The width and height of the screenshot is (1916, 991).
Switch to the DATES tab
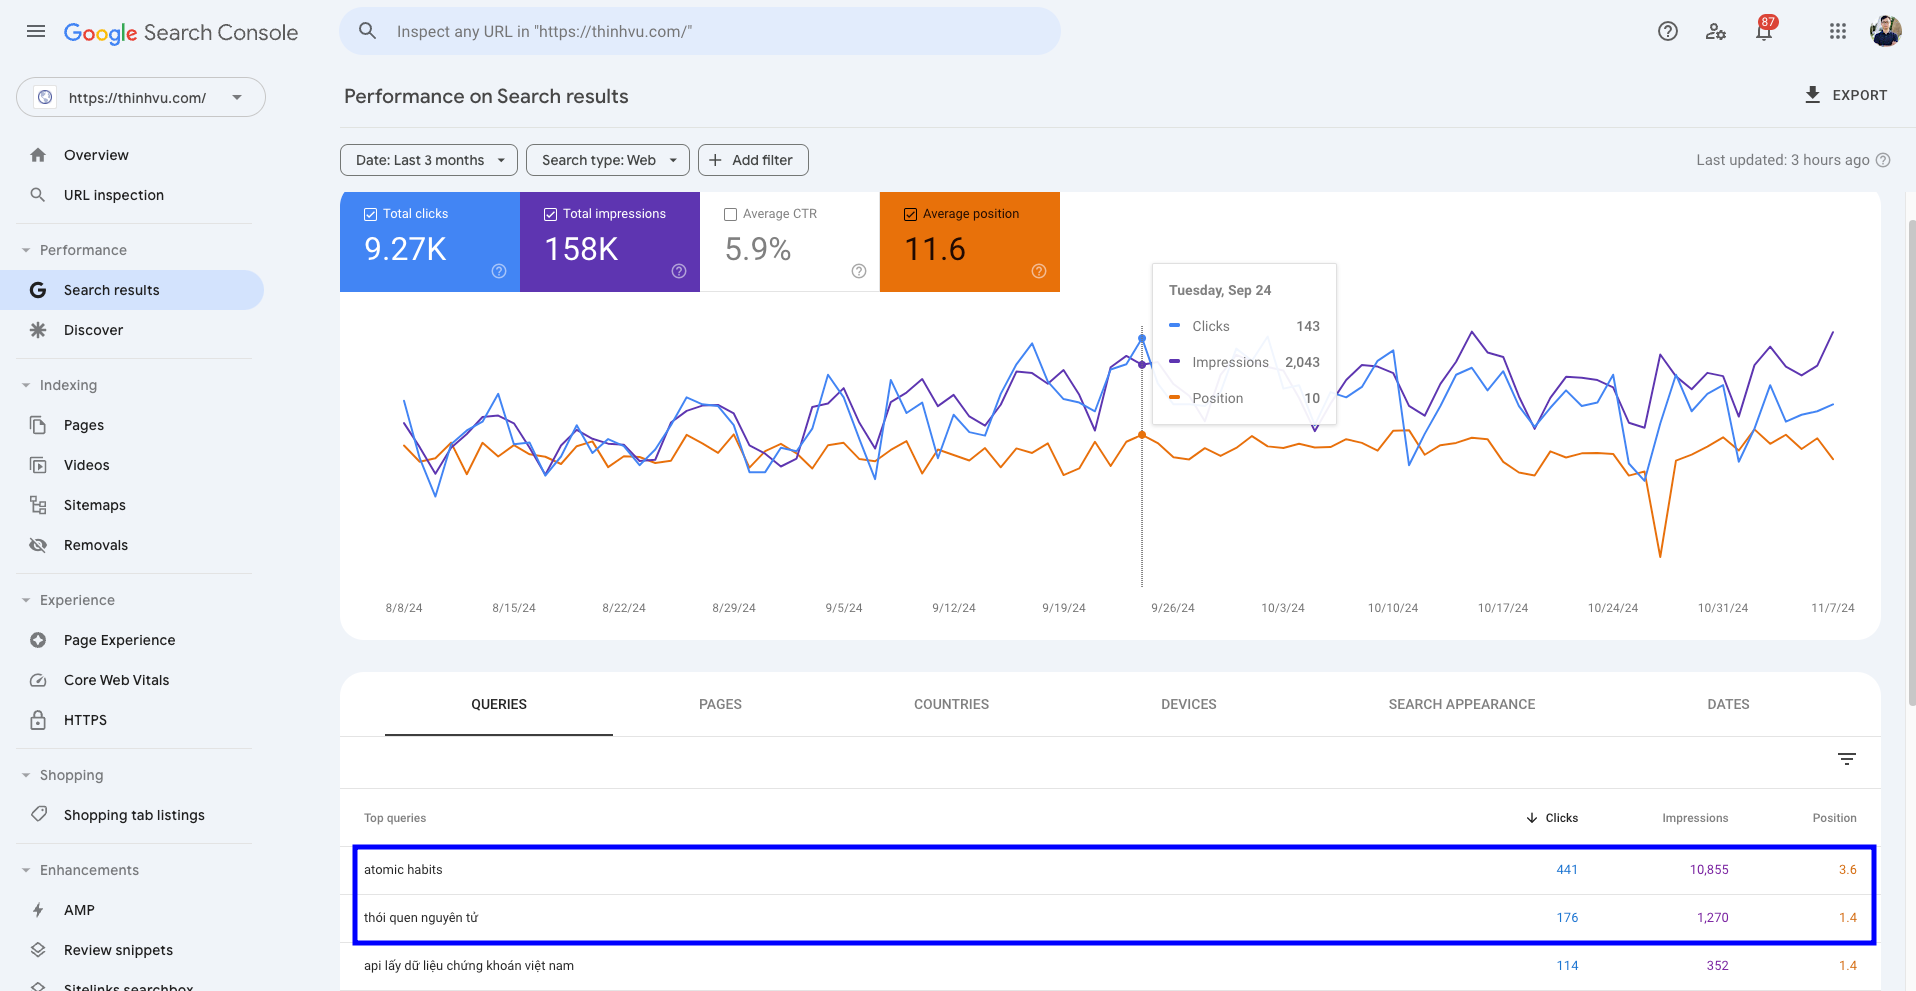[1728, 704]
